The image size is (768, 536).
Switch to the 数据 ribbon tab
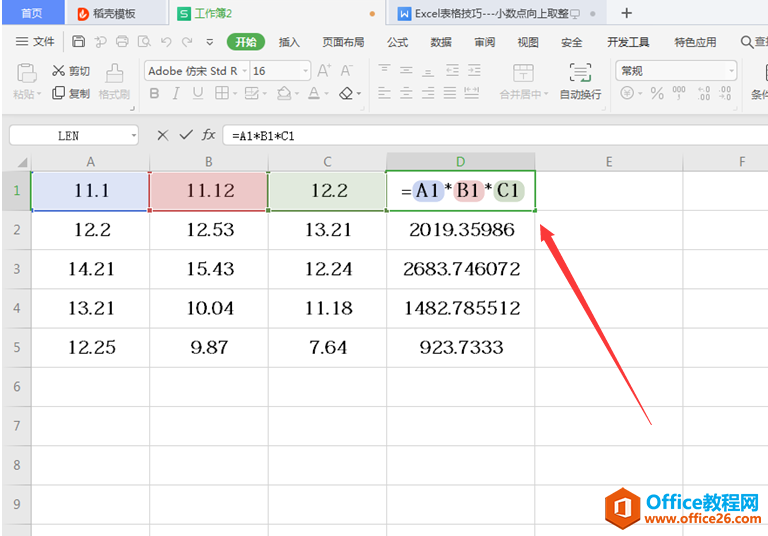click(x=441, y=42)
